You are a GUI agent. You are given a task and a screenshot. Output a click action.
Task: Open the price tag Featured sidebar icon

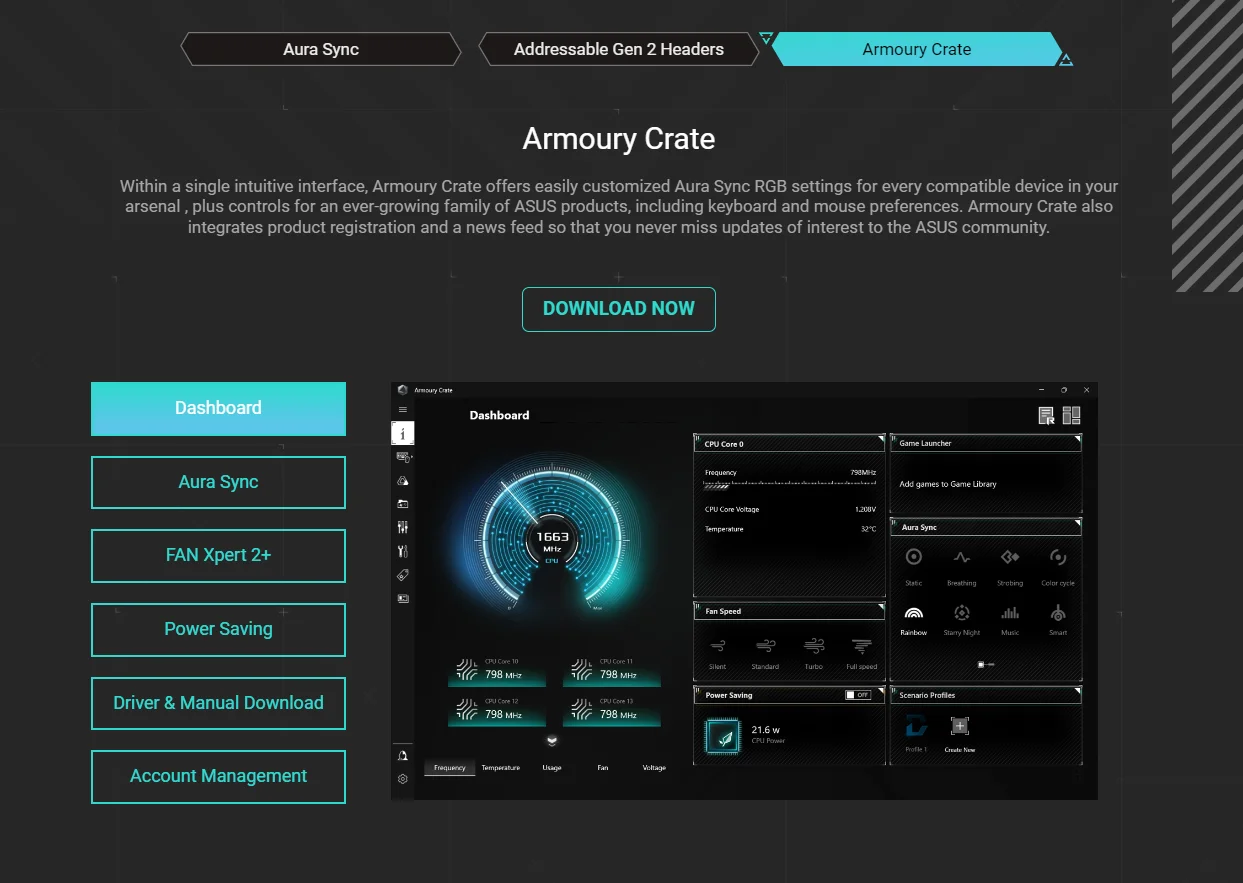403,575
